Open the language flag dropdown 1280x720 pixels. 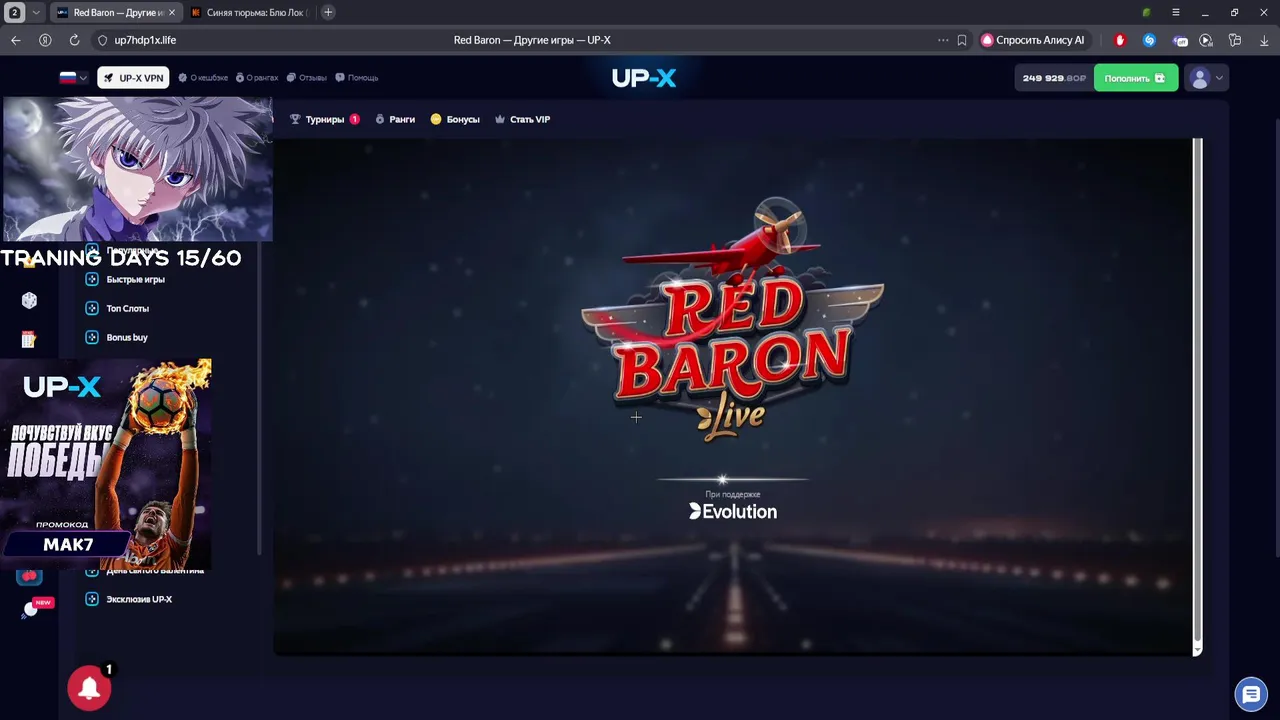click(x=73, y=78)
